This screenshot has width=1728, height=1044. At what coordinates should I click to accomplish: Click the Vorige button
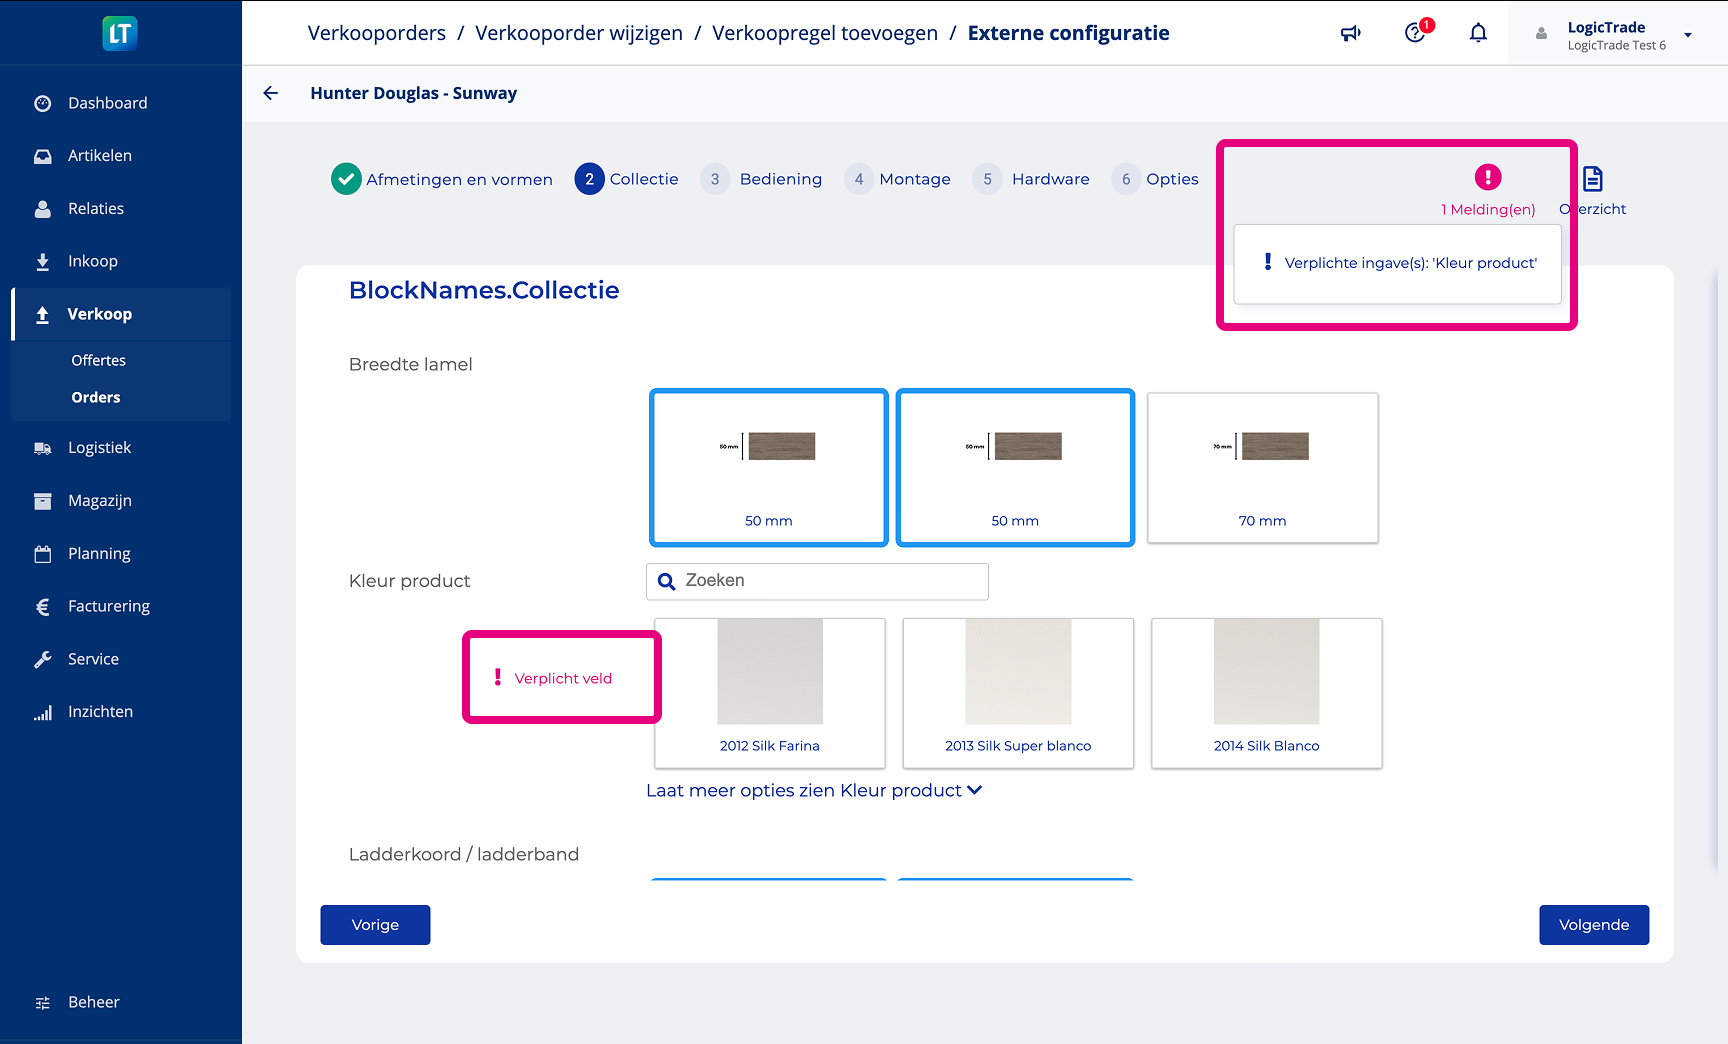tap(375, 925)
